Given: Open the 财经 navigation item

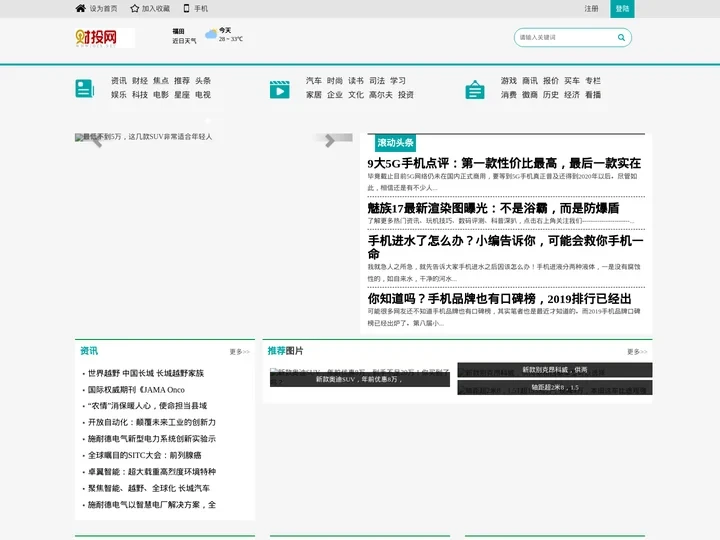Looking at the screenshot, I should click(140, 81).
